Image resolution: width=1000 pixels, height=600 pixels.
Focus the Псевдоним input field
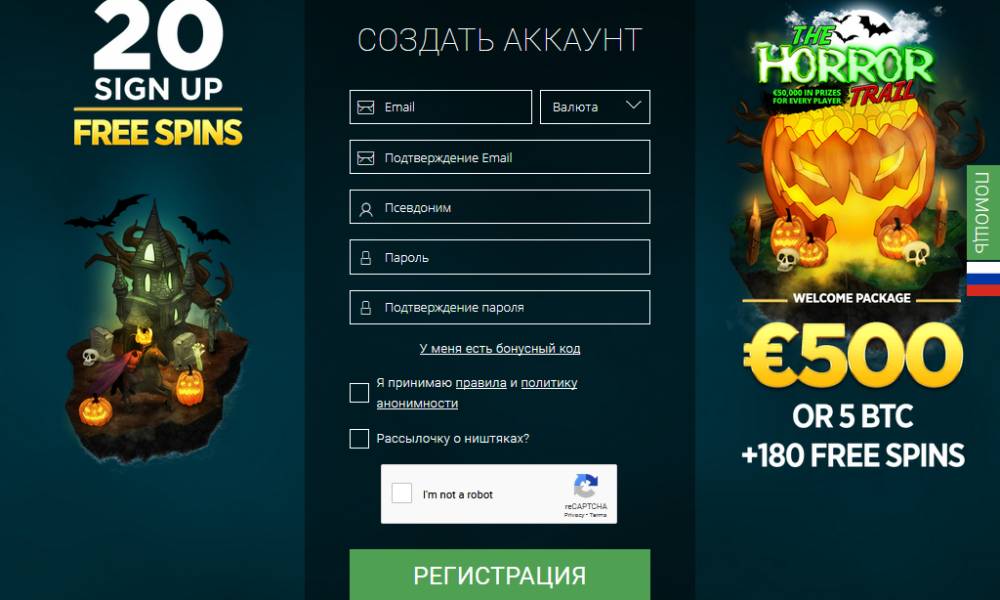(500, 207)
